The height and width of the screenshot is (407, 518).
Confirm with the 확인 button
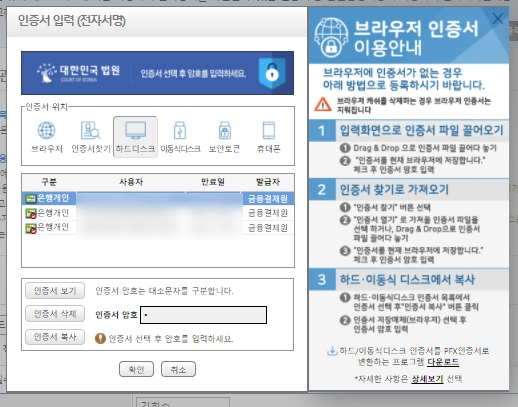tap(136, 369)
